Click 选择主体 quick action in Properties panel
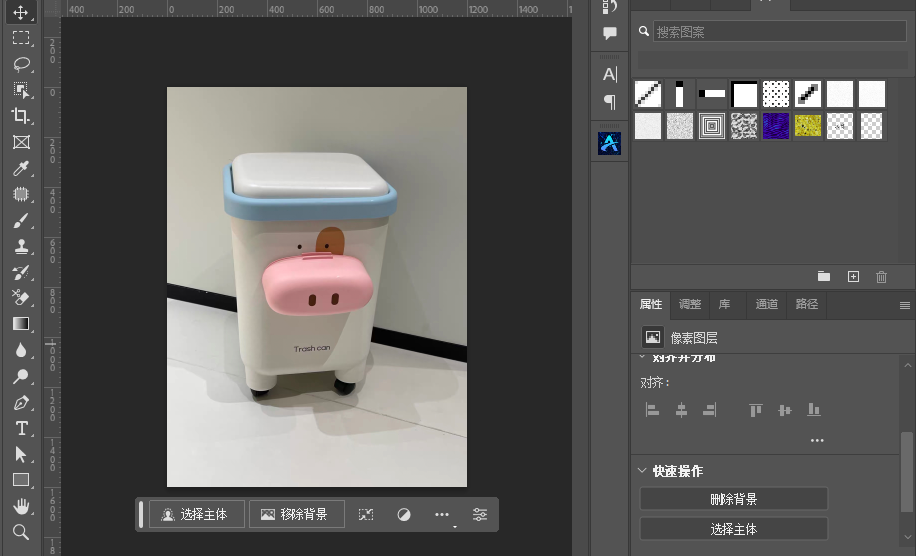This screenshot has width=916, height=556. pos(734,529)
